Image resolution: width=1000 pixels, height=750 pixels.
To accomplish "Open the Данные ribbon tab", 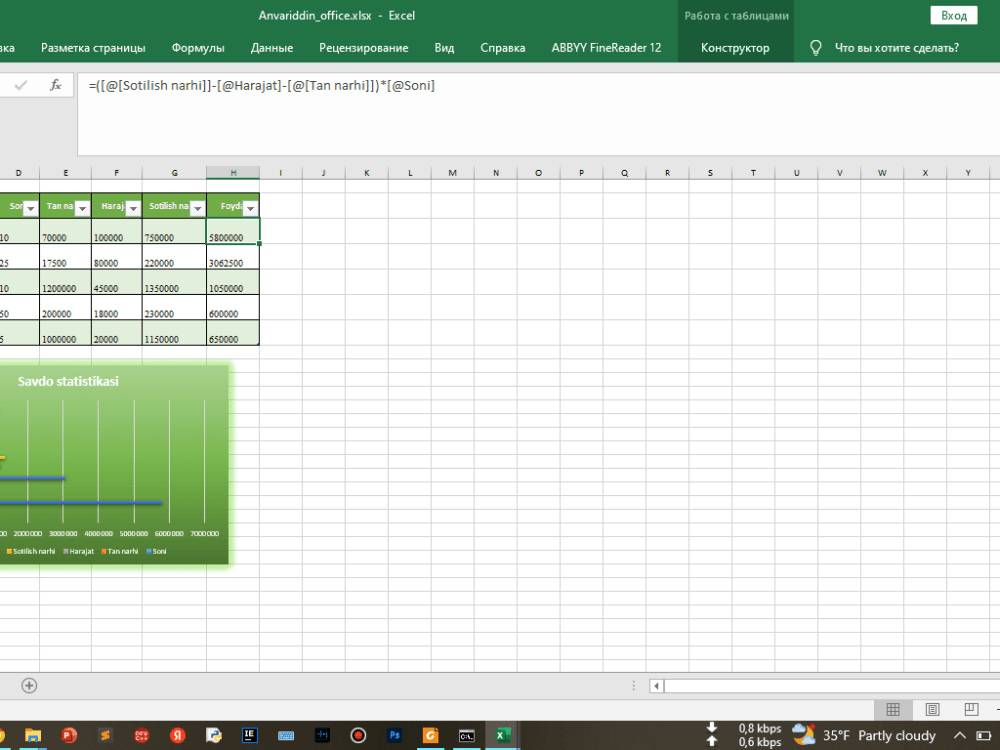I will coord(272,48).
